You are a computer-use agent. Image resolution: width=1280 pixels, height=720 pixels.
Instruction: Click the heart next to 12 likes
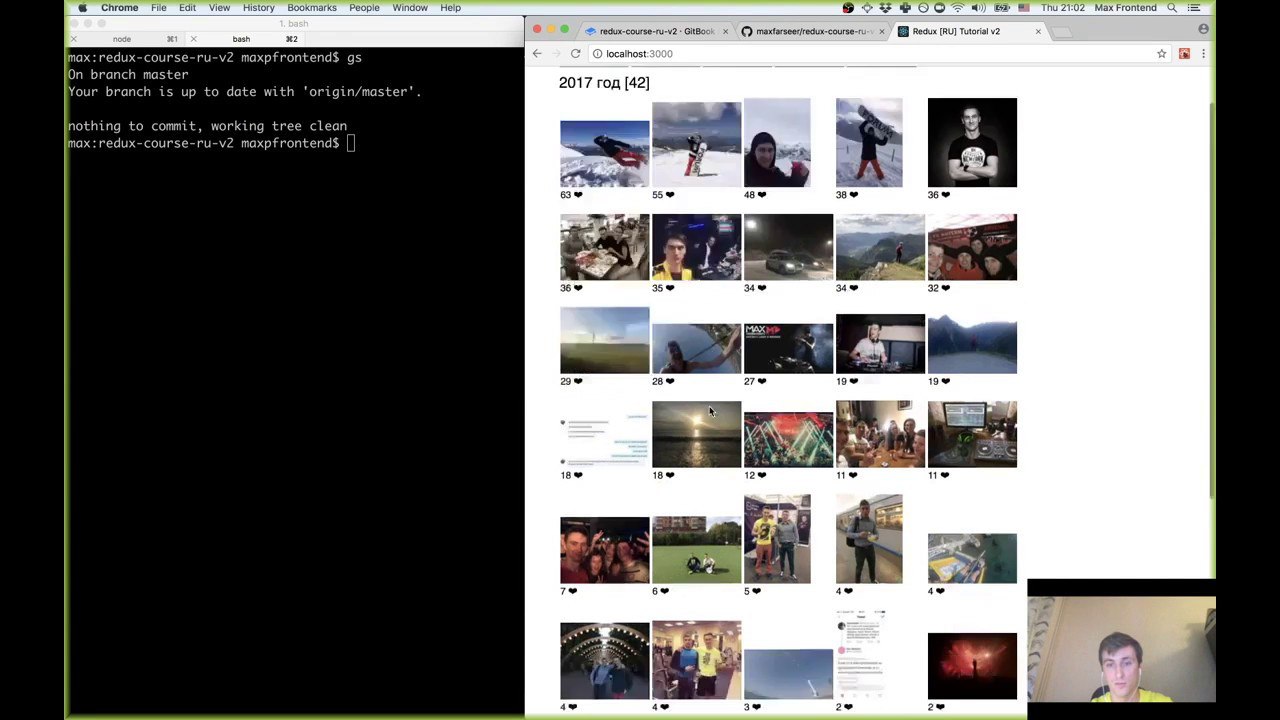click(762, 475)
